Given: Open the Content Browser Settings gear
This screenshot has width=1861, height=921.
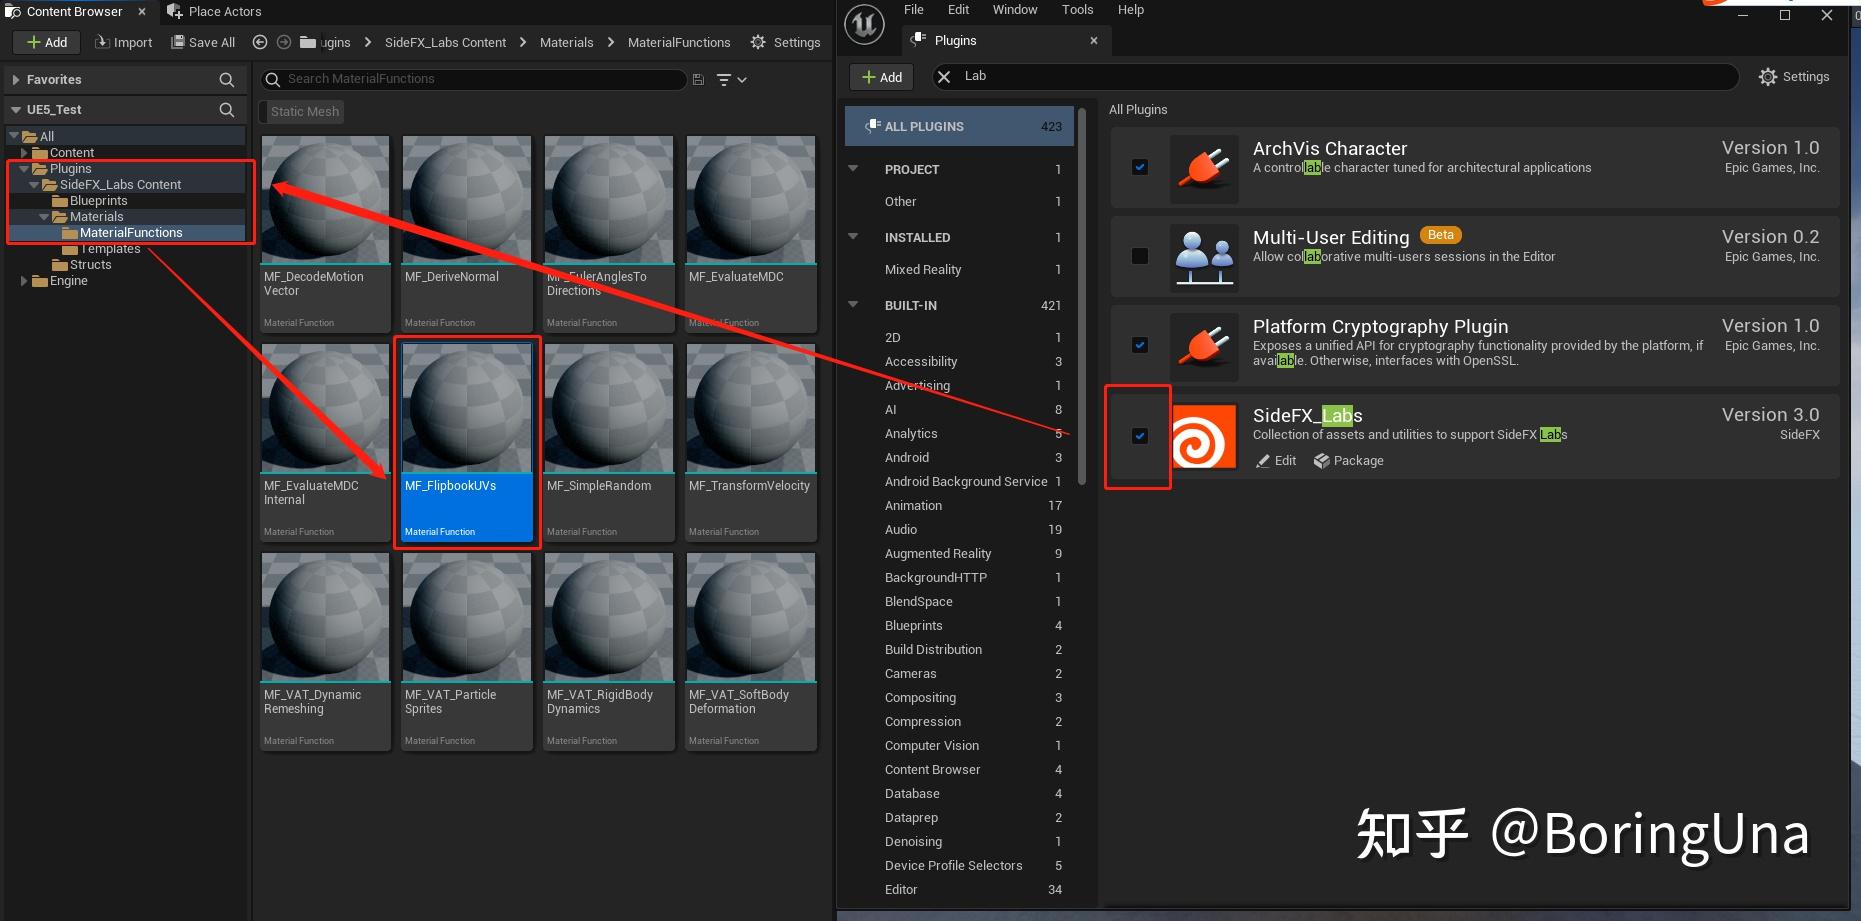Looking at the screenshot, I should [x=758, y=42].
